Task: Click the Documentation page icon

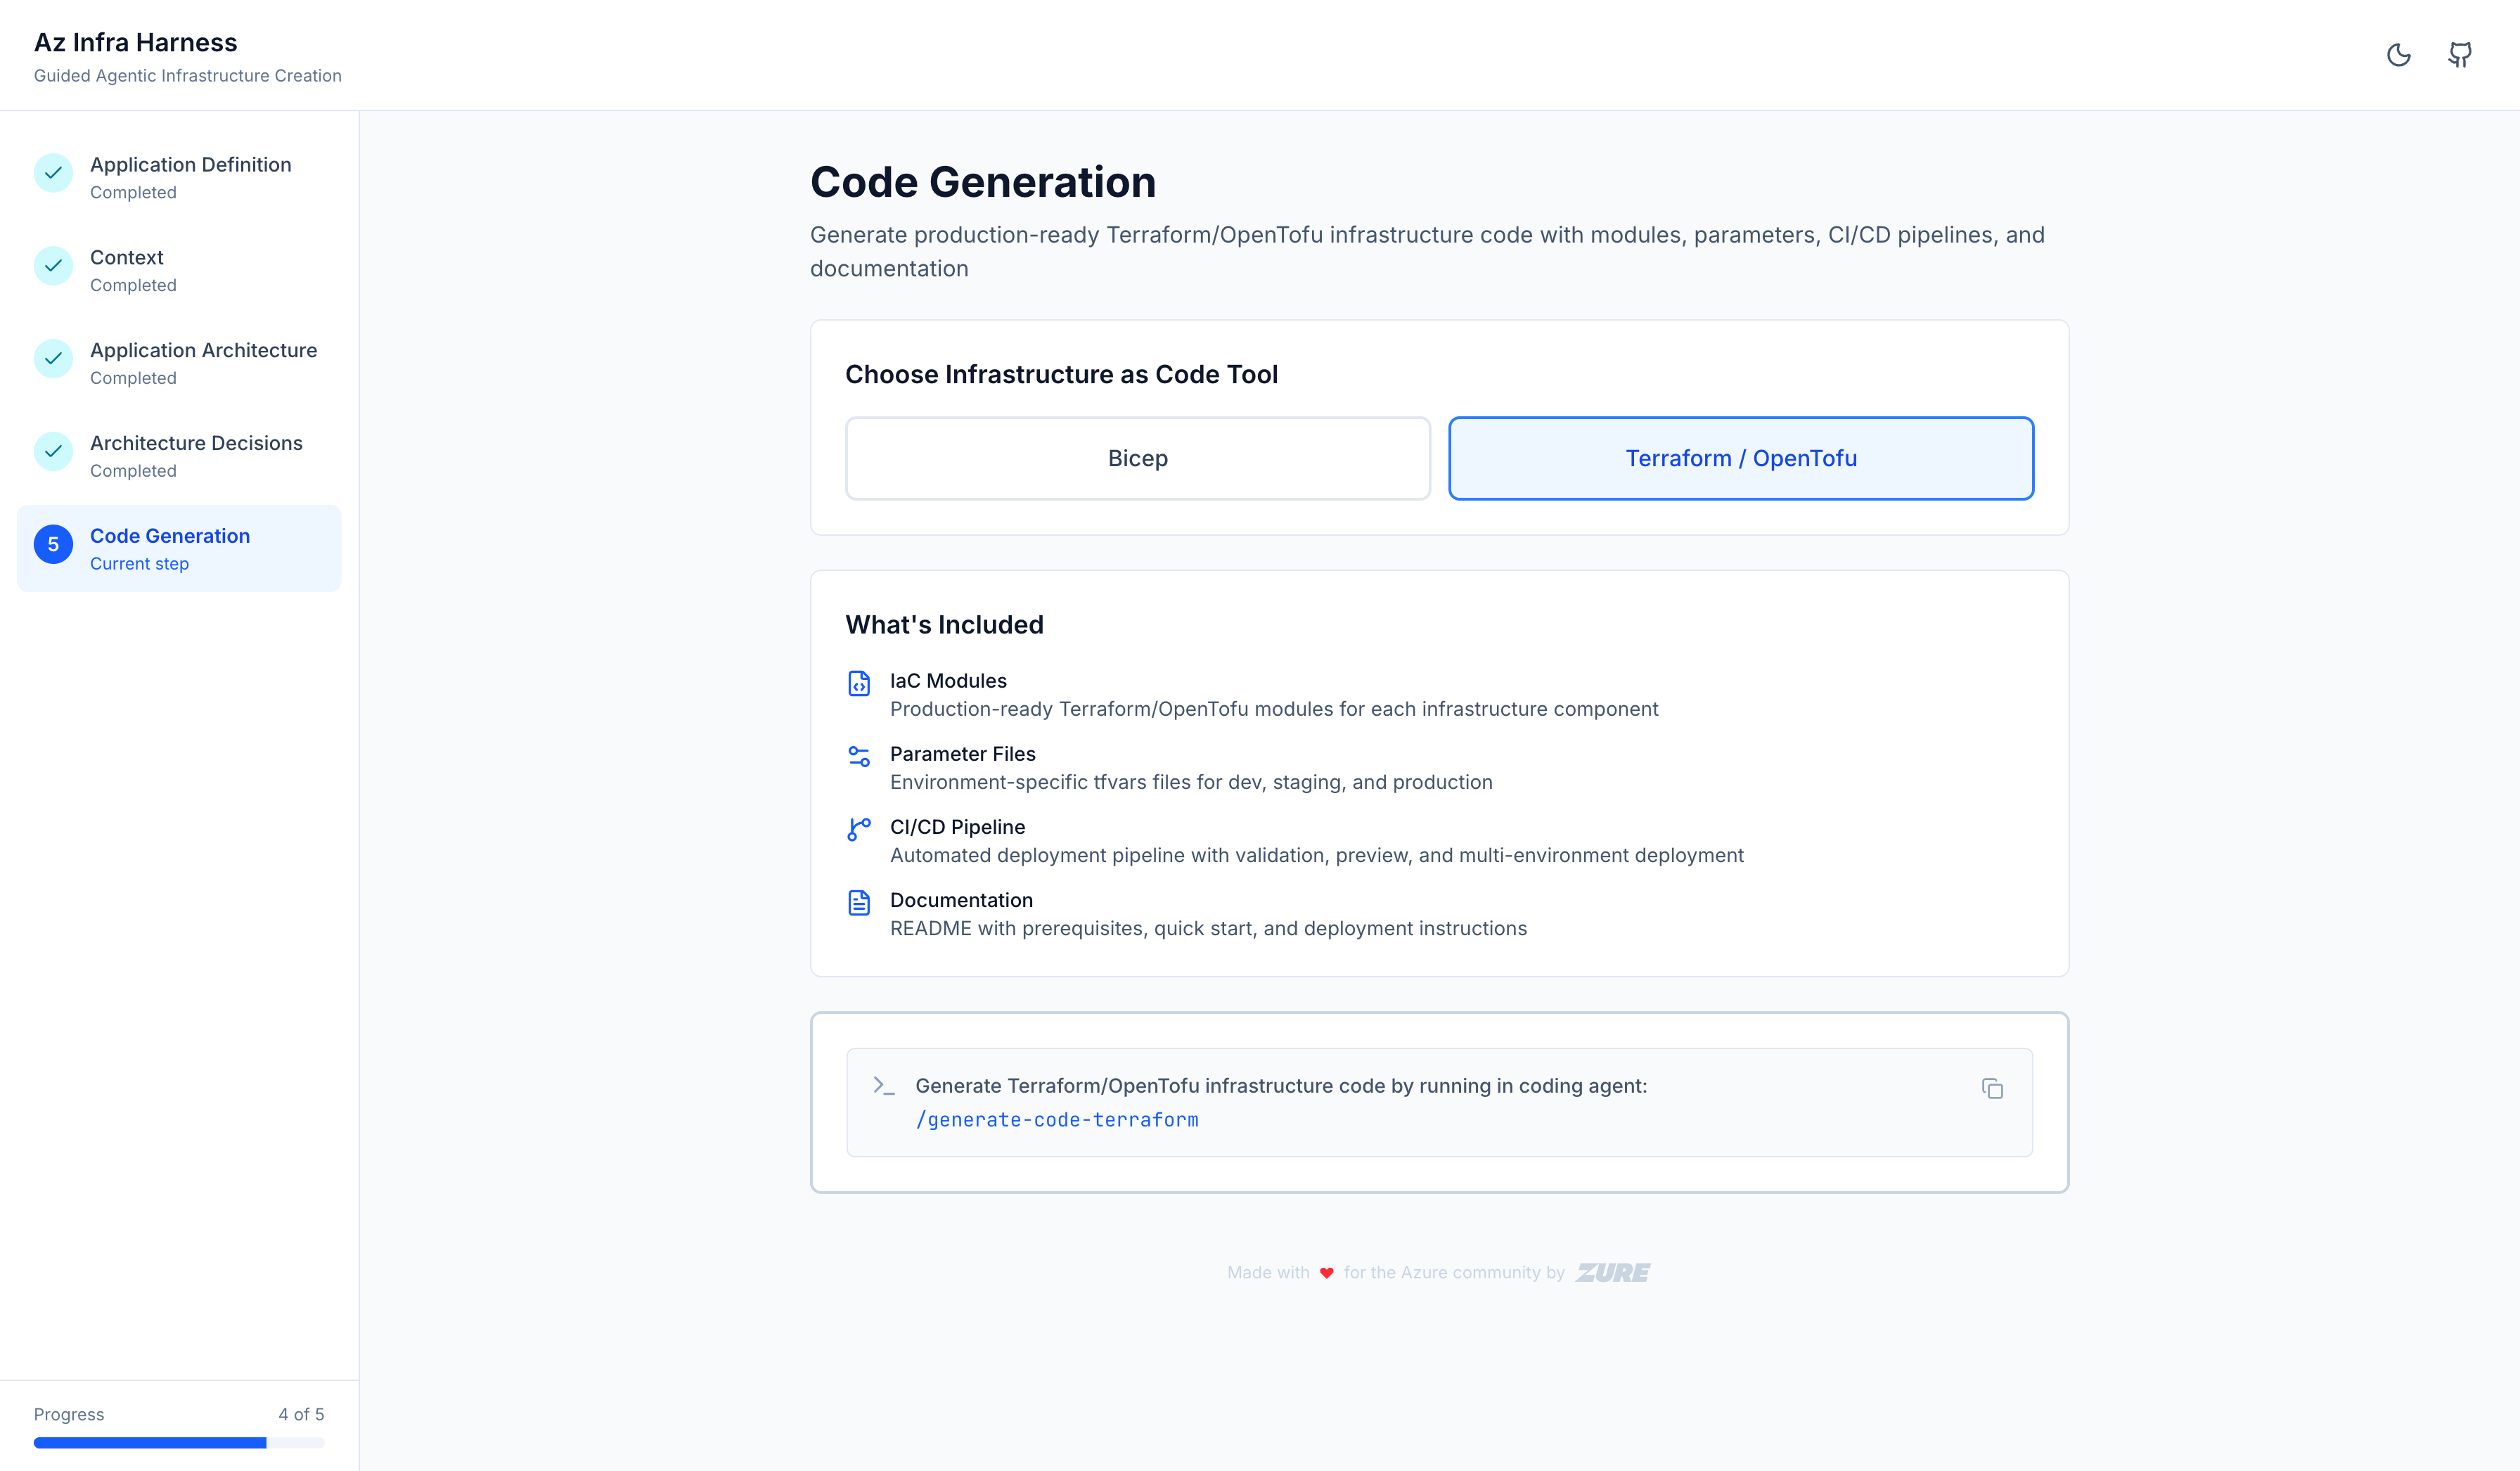Action: coord(859,902)
